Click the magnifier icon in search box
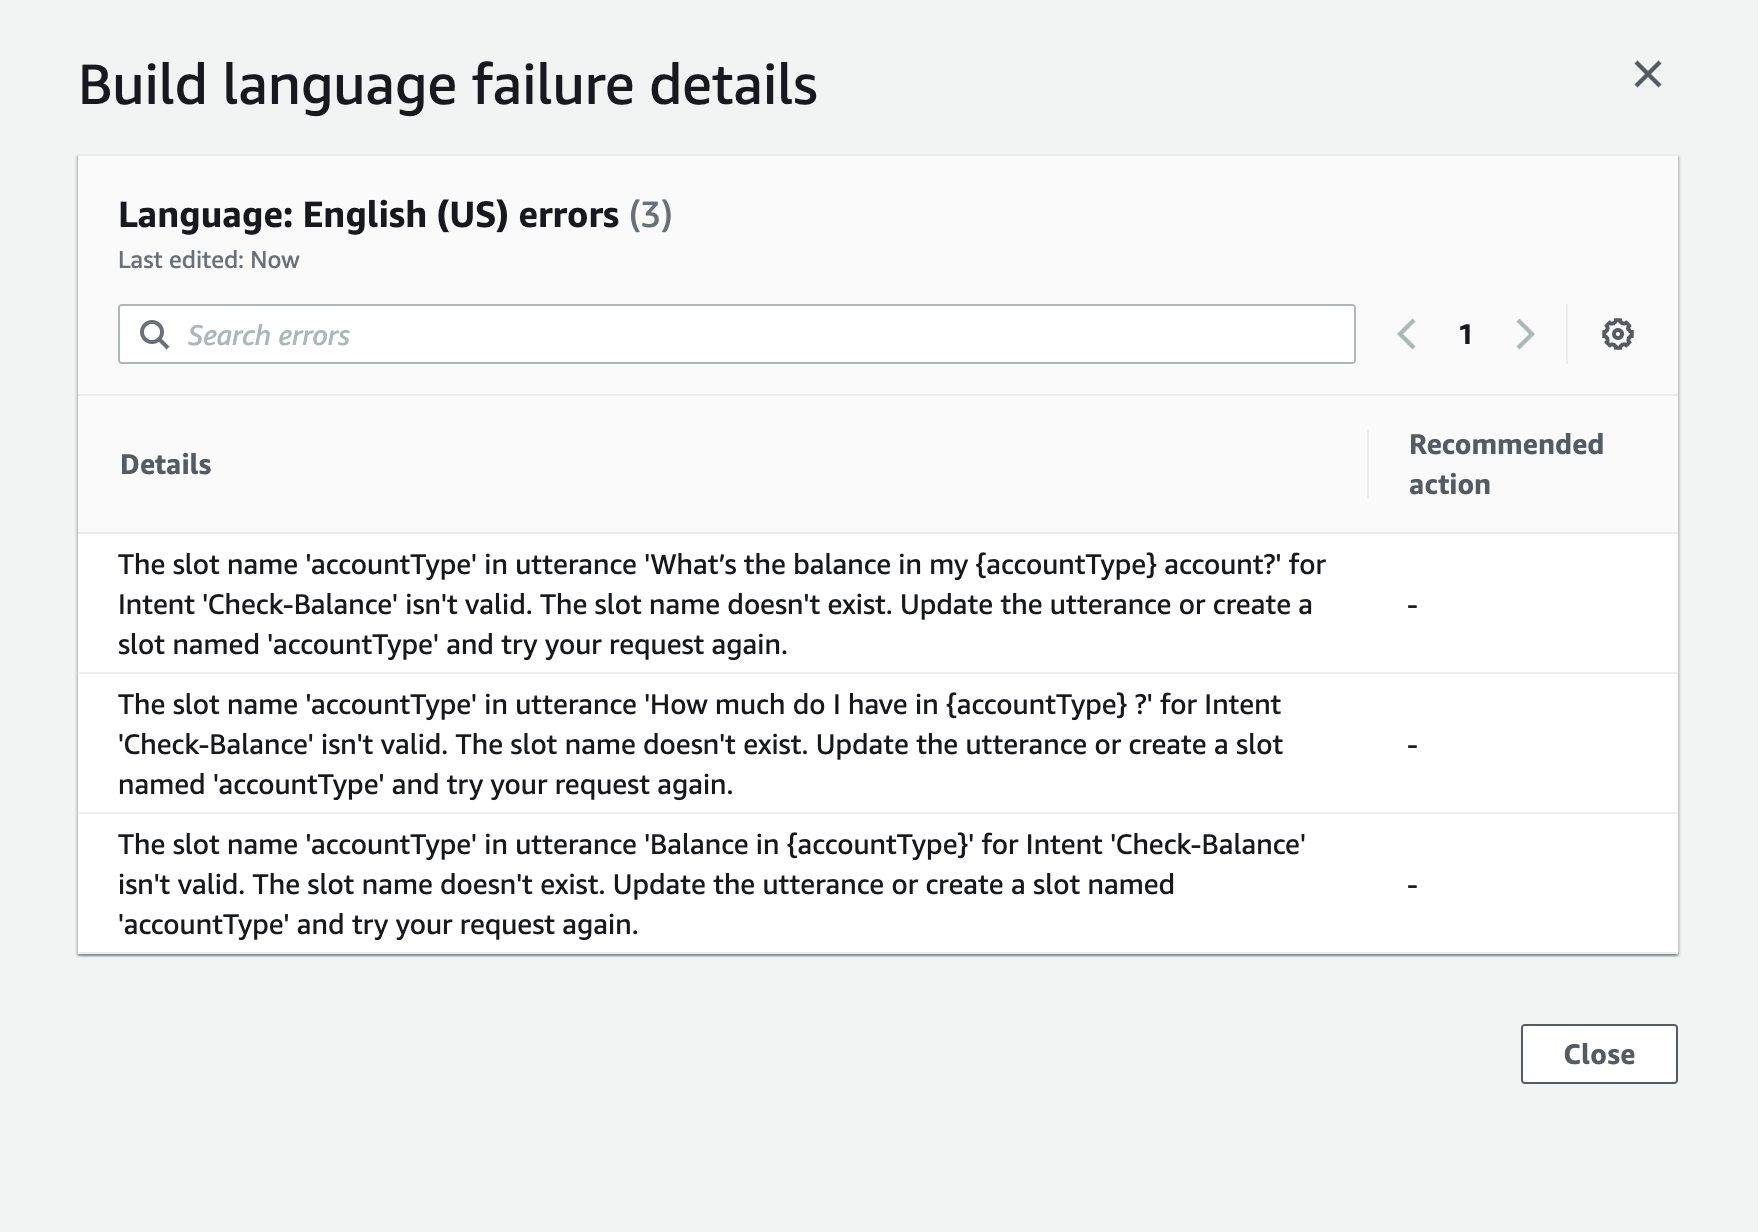The height and width of the screenshot is (1232, 1760). (x=154, y=334)
